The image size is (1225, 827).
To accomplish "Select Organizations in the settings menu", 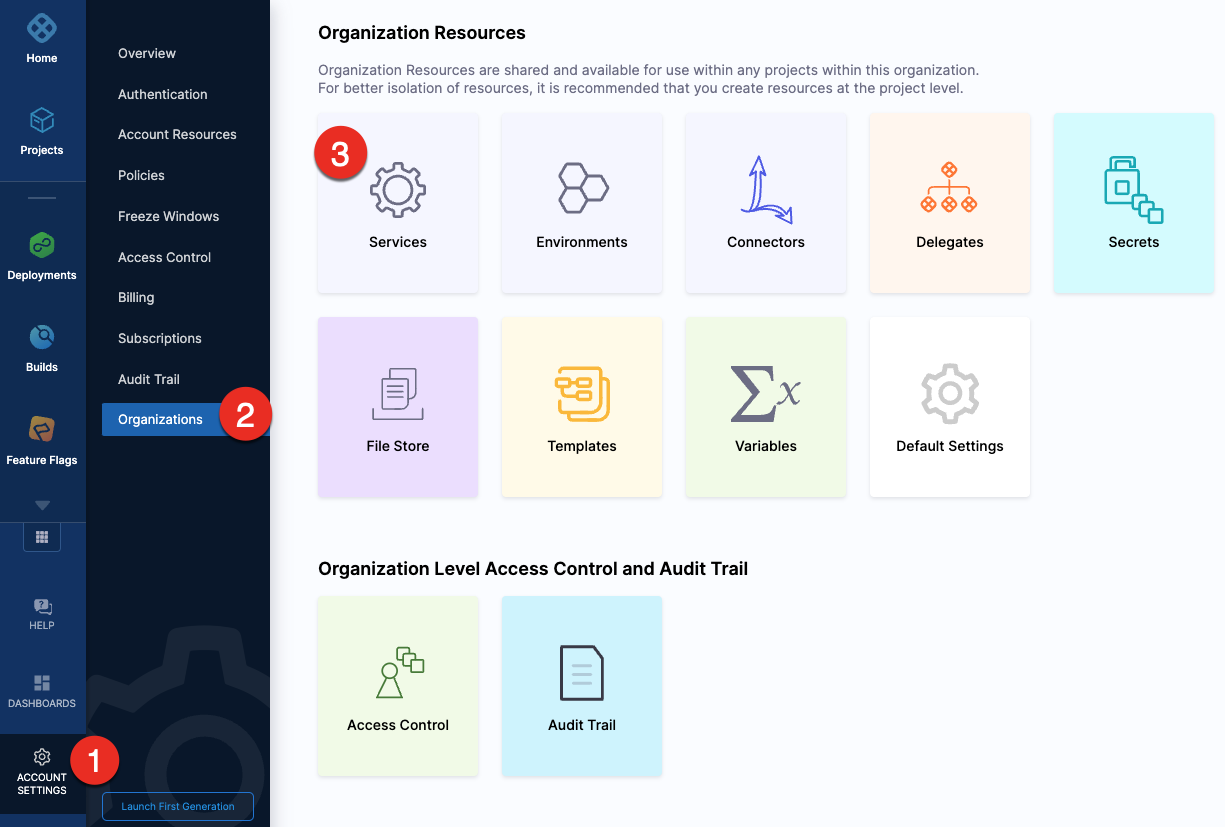I will coord(161,419).
